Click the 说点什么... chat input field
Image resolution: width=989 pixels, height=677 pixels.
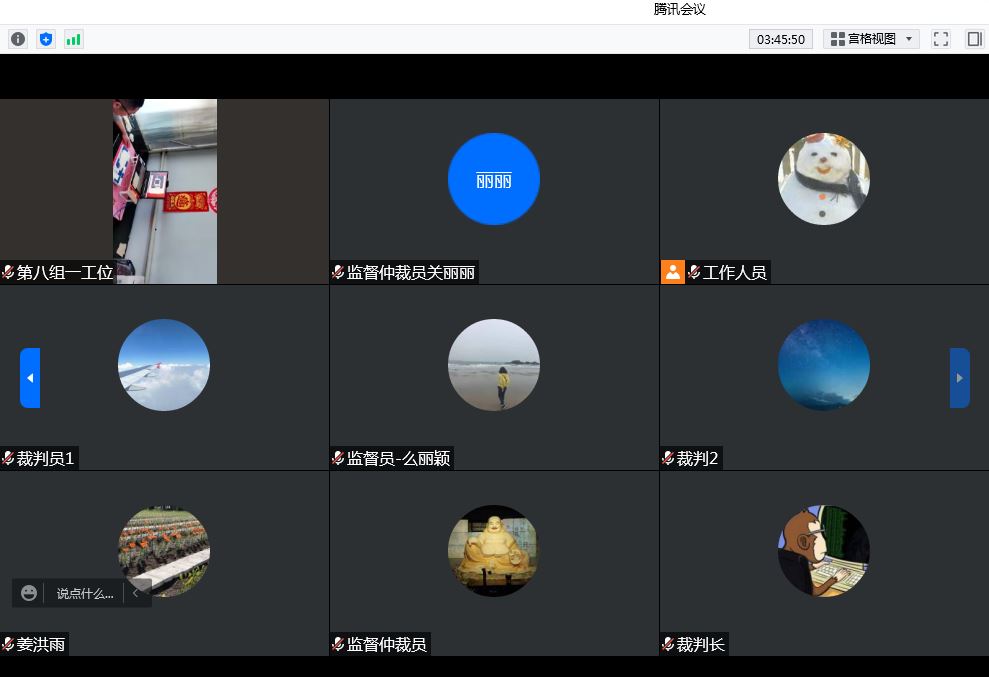[x=85, y=593]
